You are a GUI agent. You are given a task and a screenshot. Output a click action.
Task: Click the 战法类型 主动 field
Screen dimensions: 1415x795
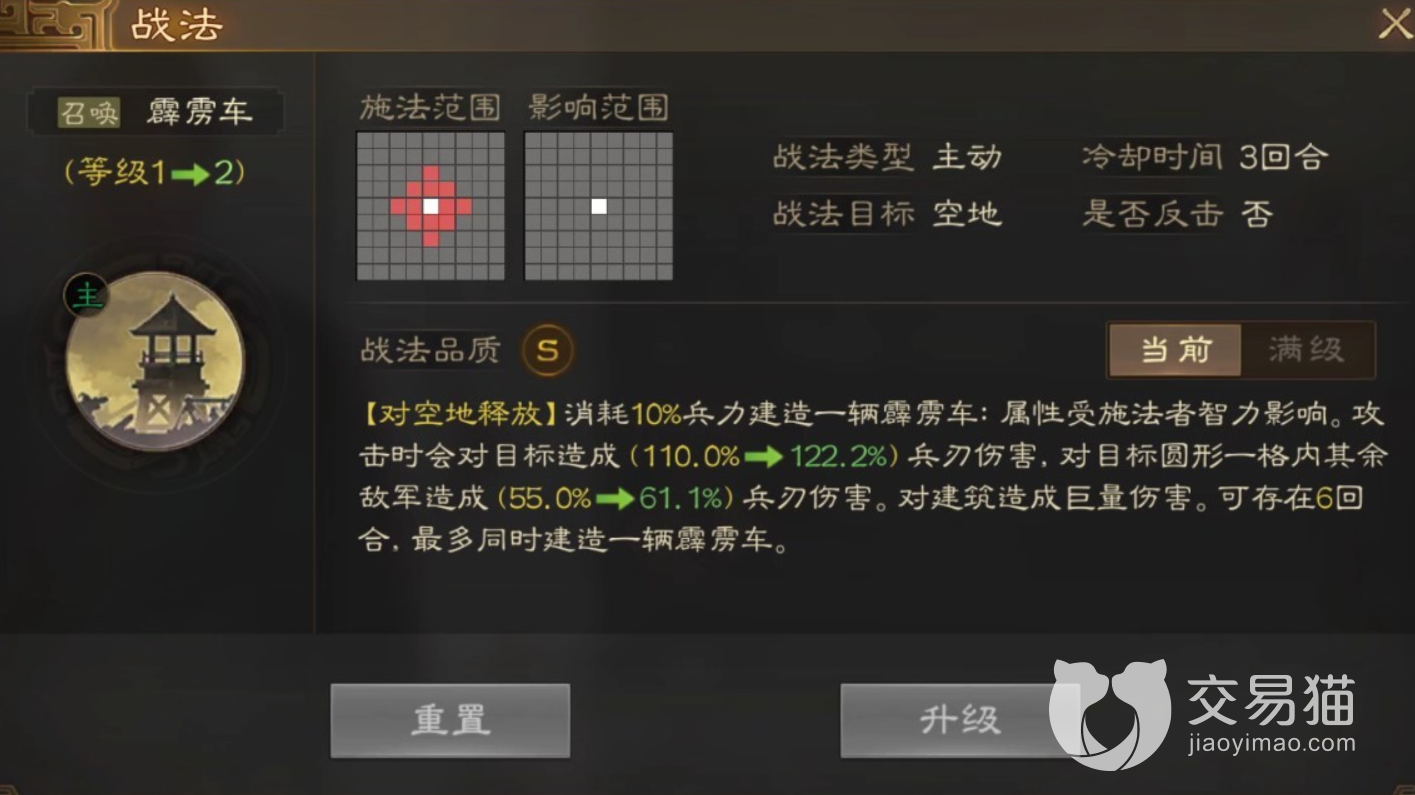886,157
